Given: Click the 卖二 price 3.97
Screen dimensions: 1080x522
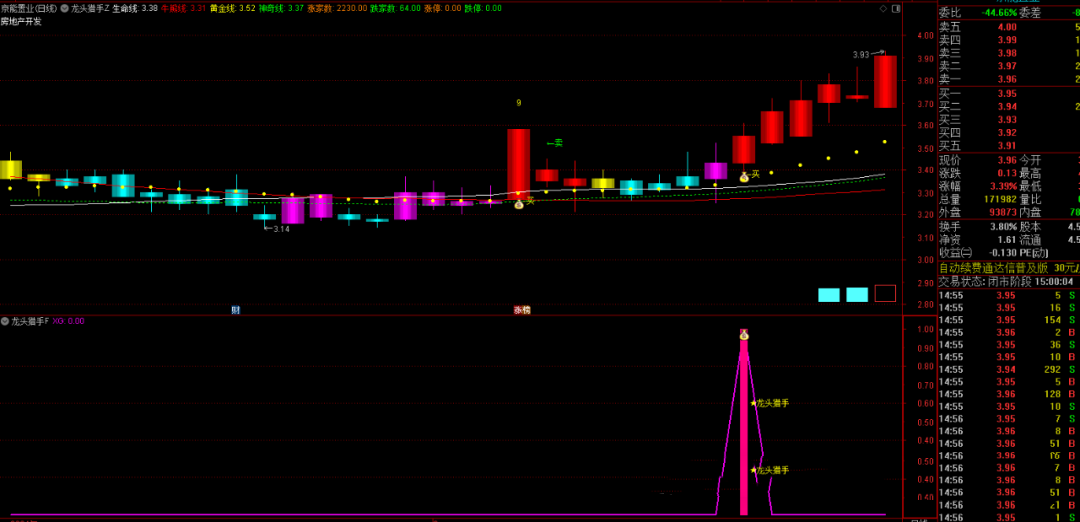Looking at the screenshot, I should [1007, 66].
